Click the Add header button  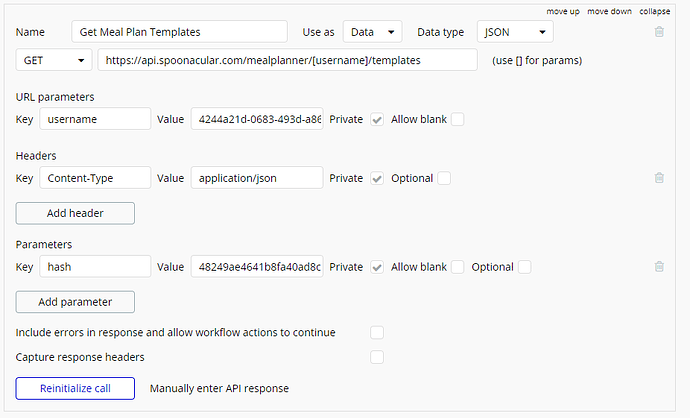pos(75,213)
